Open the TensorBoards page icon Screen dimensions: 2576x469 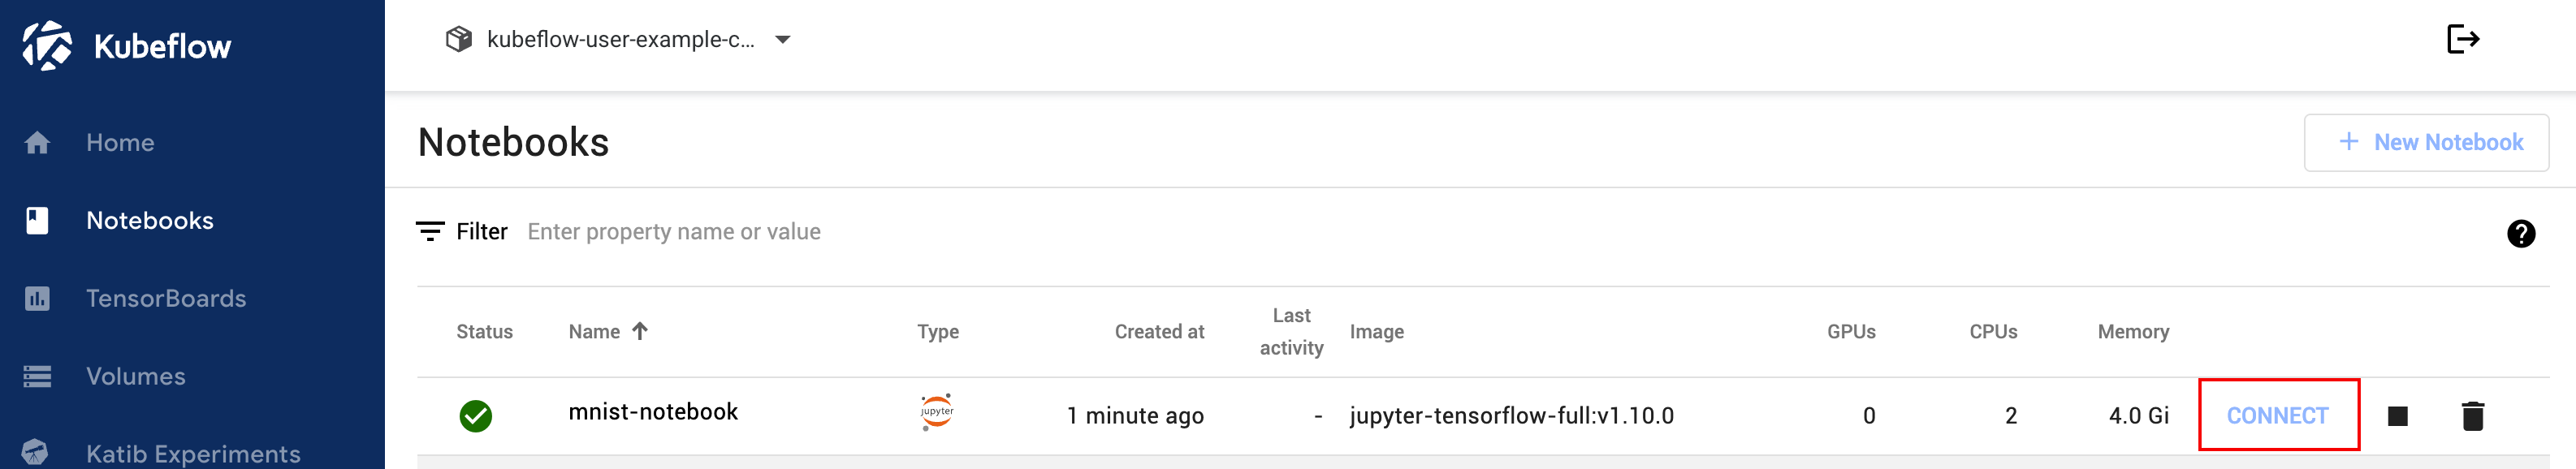click(x=37, y=298)
